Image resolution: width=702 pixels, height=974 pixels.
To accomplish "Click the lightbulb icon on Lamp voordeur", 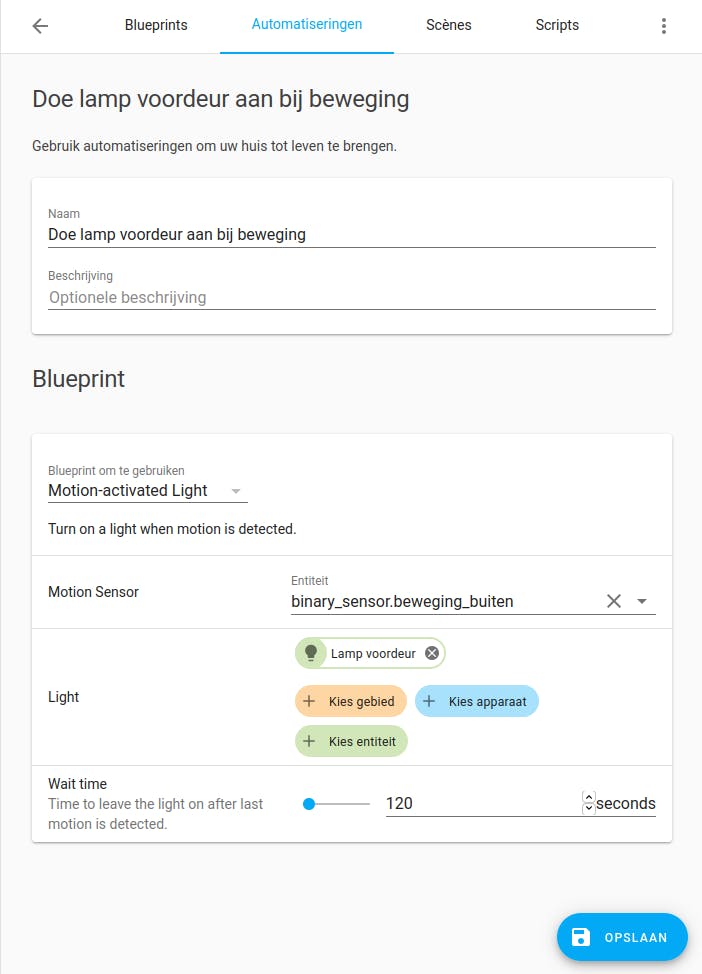I will pyautogui.click(x=311, y=653).
